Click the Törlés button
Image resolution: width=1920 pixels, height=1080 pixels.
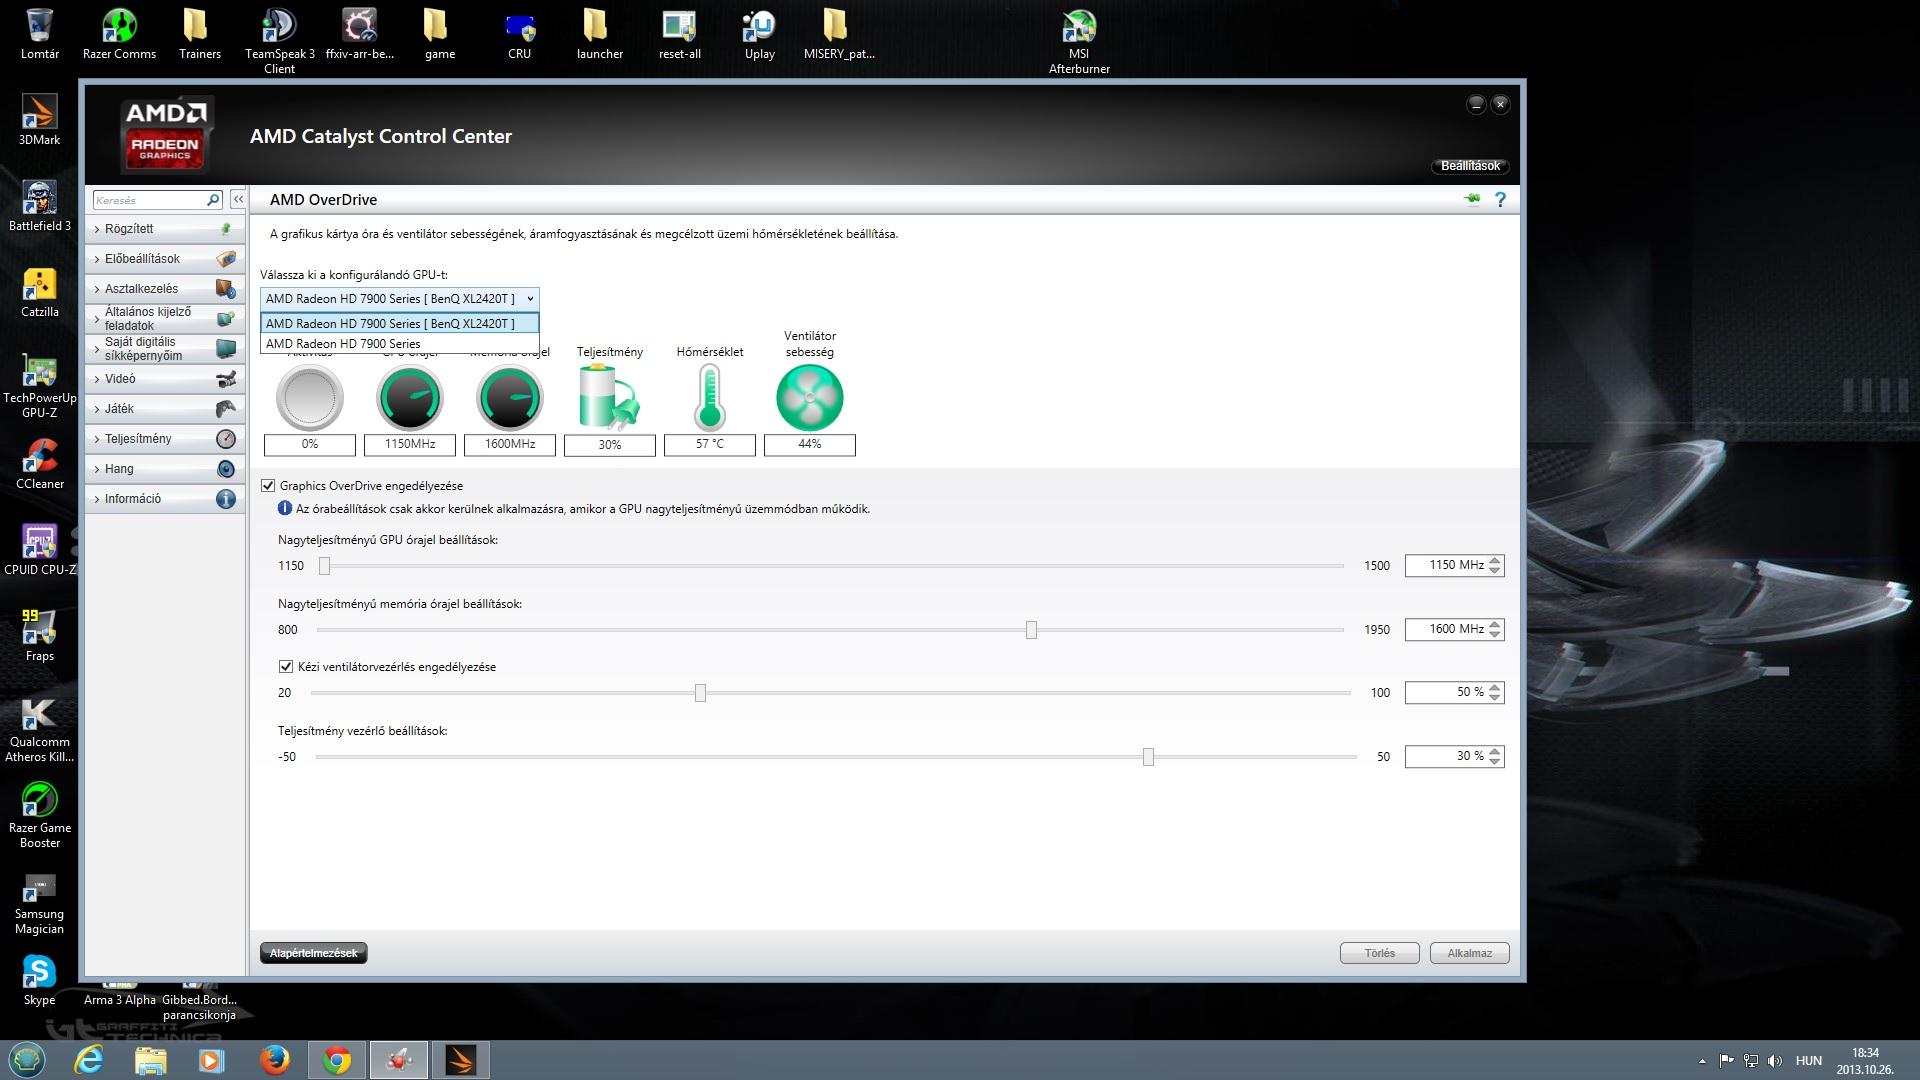tap(1380, 953)
